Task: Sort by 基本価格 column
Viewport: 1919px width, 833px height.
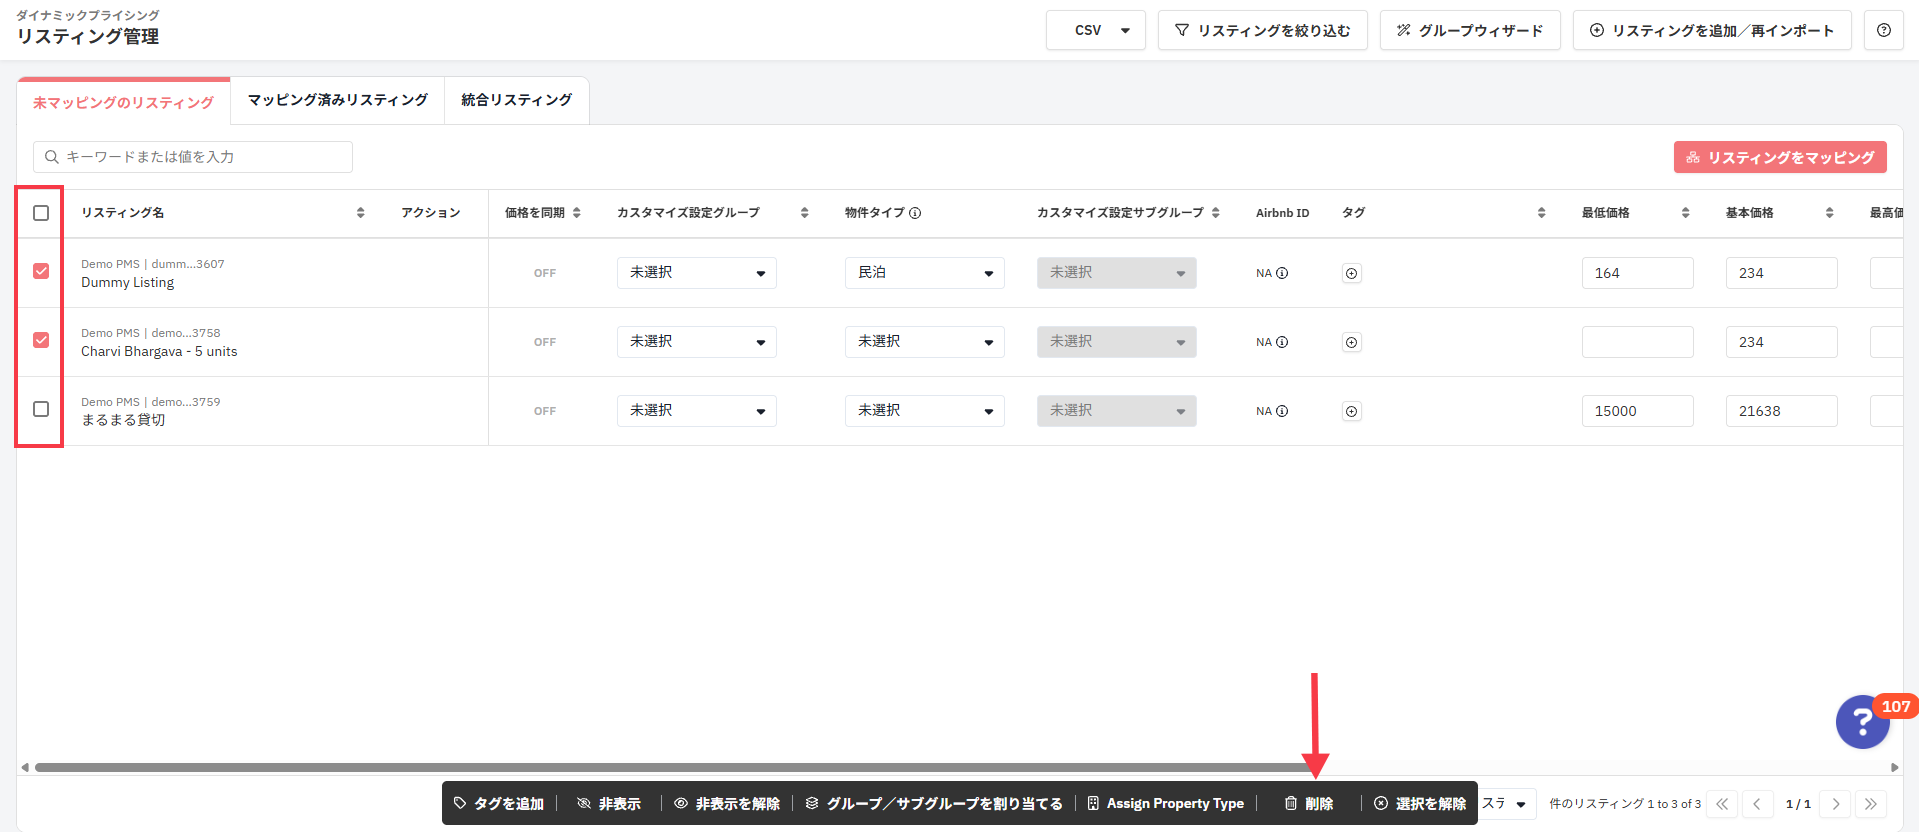Action: (x=1829, y=213)
